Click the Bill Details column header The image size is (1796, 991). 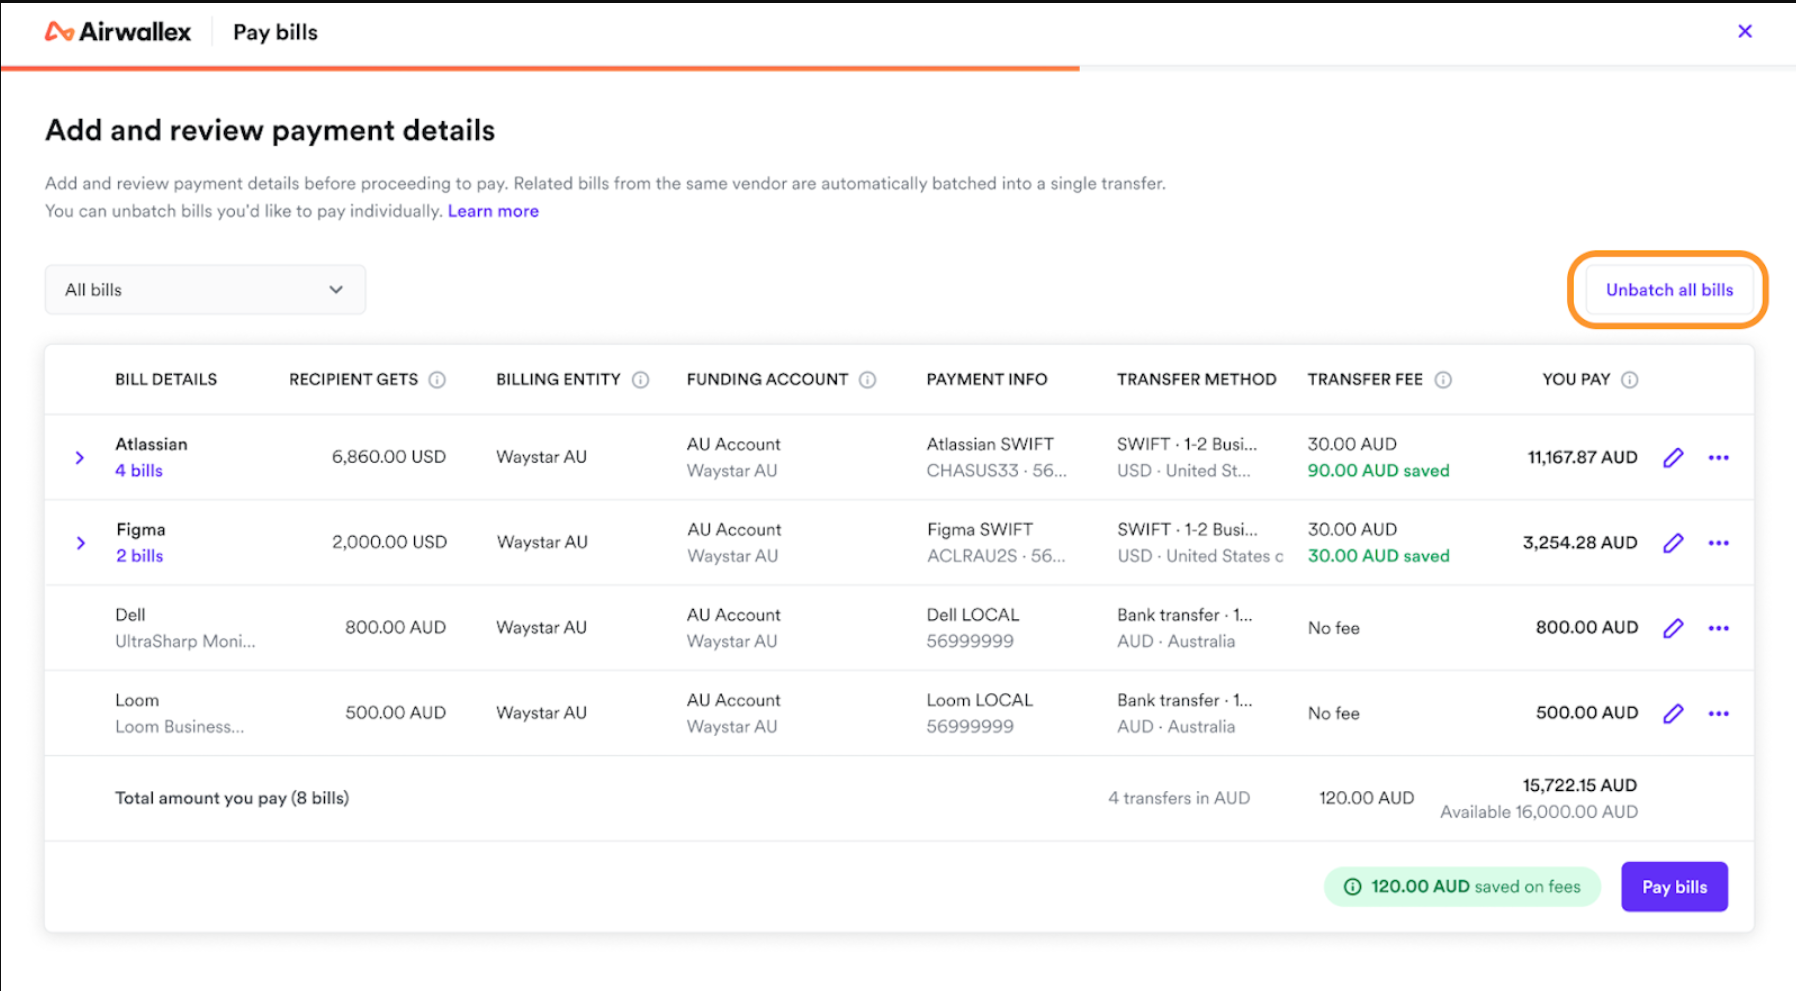point(166,380)
